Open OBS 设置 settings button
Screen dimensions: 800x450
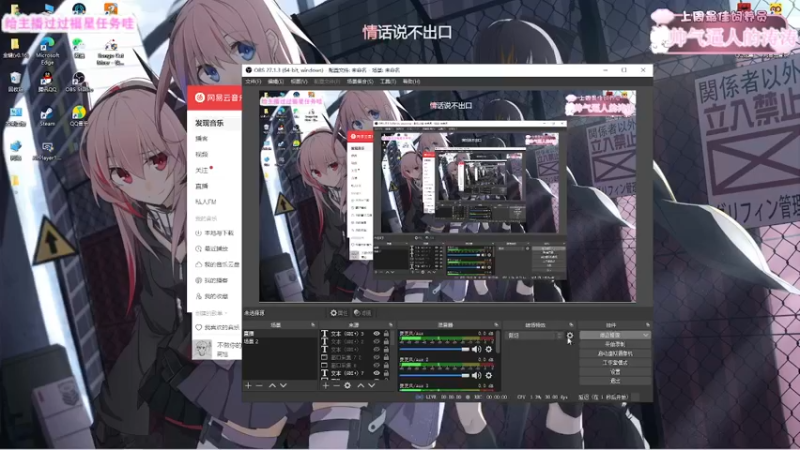tap(615, 372)
